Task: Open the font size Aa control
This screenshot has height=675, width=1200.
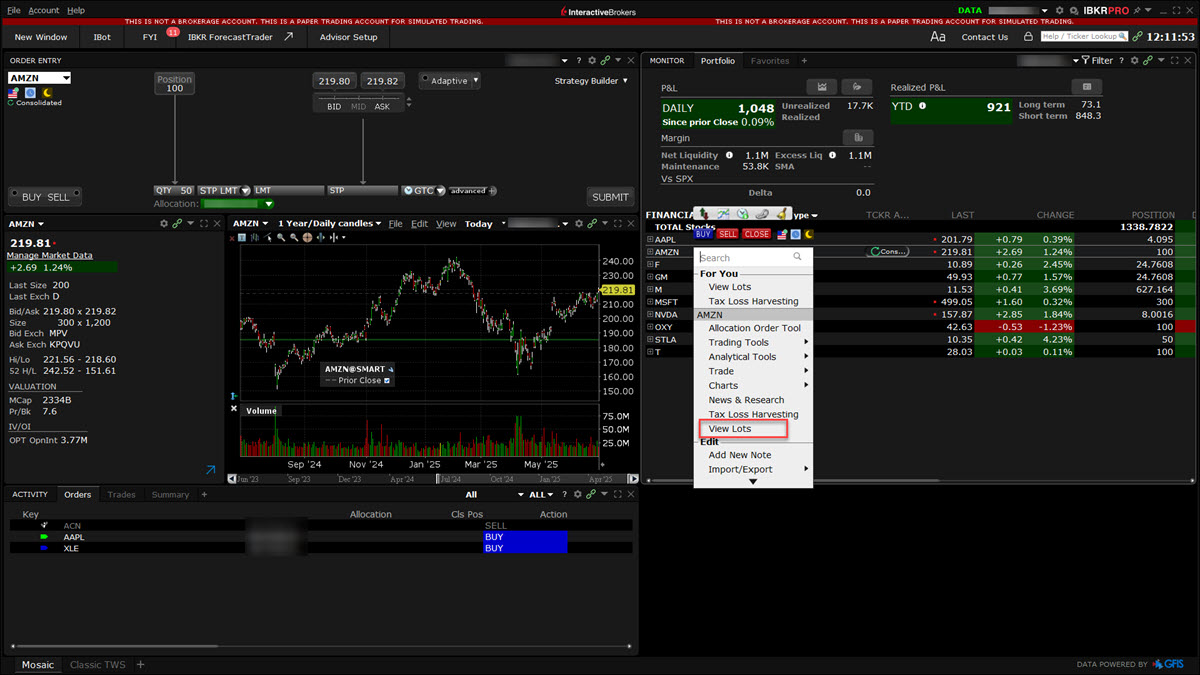Action: coord(937,37)
